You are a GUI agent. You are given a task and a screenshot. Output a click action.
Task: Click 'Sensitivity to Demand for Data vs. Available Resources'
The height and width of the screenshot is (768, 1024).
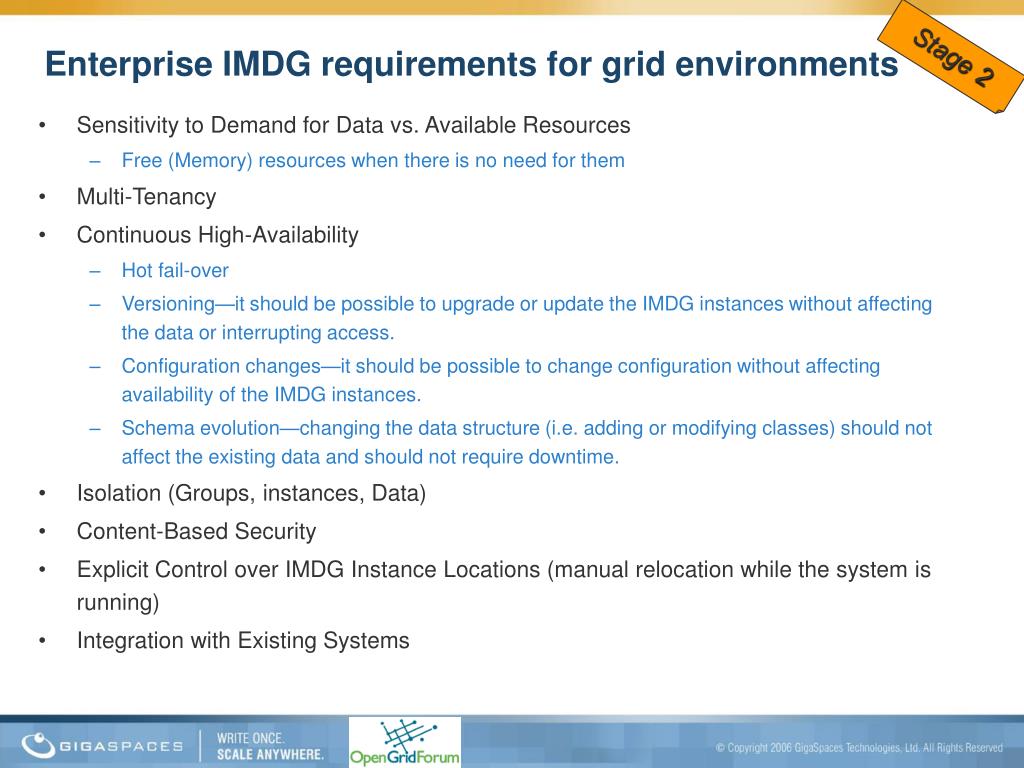click(353, 125)
